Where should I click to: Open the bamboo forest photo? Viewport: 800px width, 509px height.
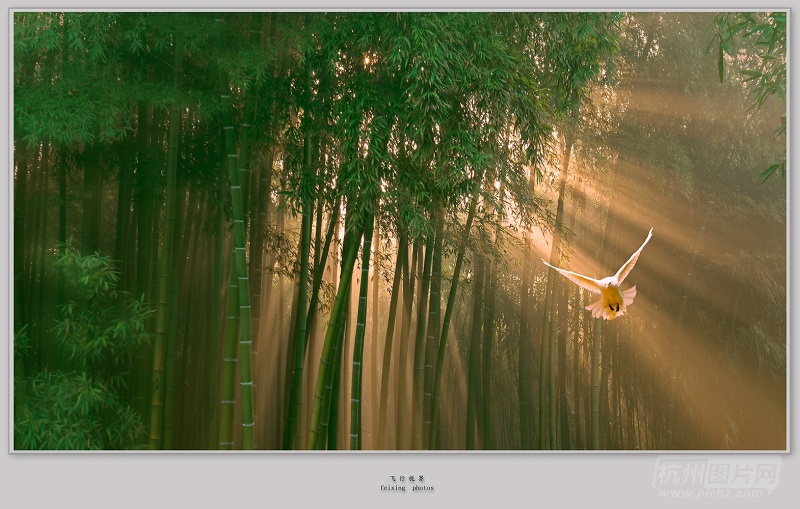click(x=400, y=231)
